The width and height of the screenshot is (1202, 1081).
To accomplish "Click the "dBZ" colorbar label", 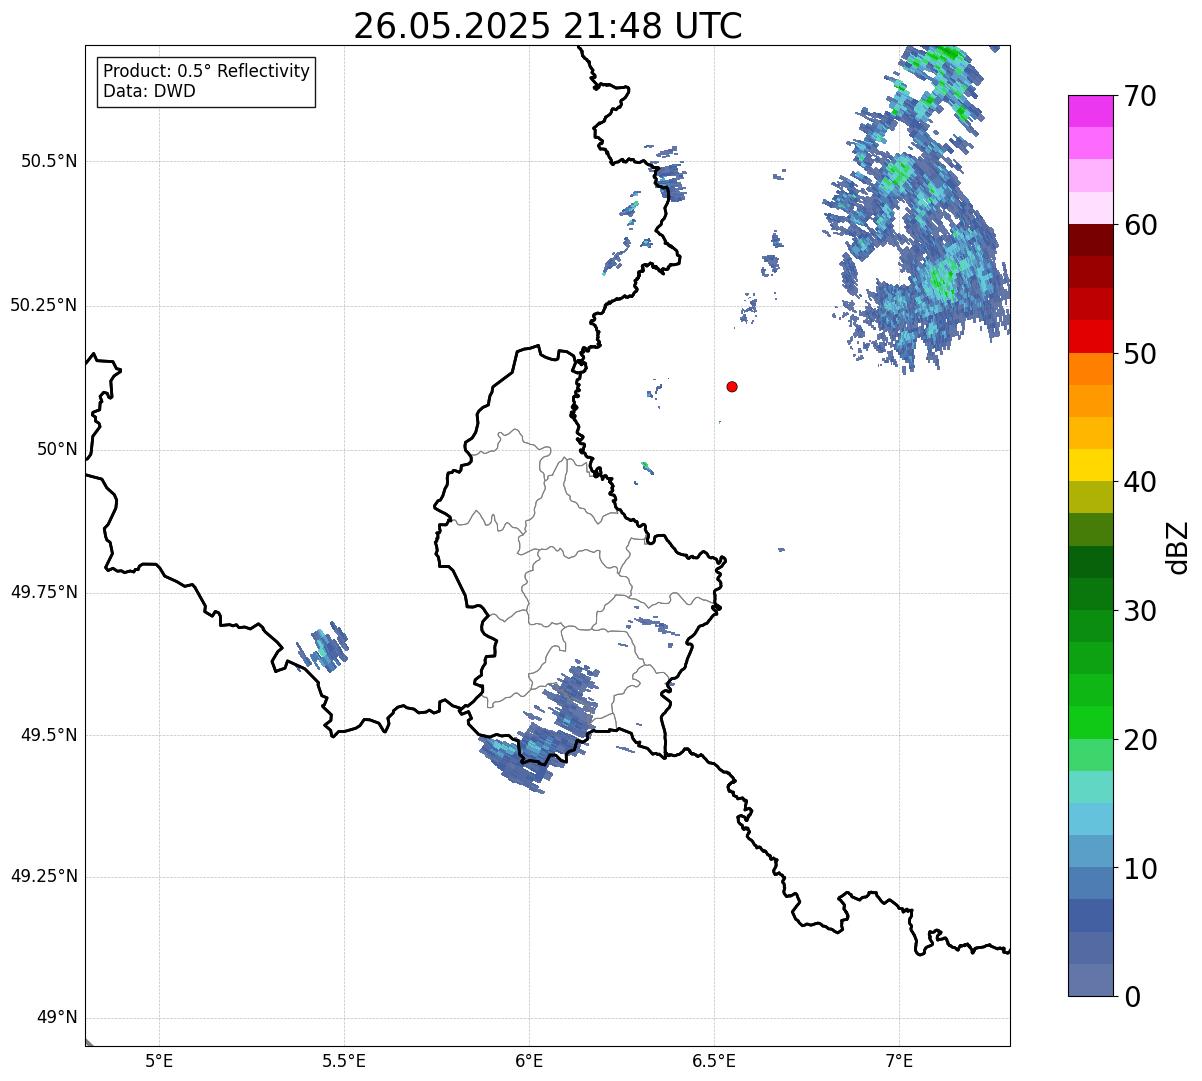I will (1178, 547).
